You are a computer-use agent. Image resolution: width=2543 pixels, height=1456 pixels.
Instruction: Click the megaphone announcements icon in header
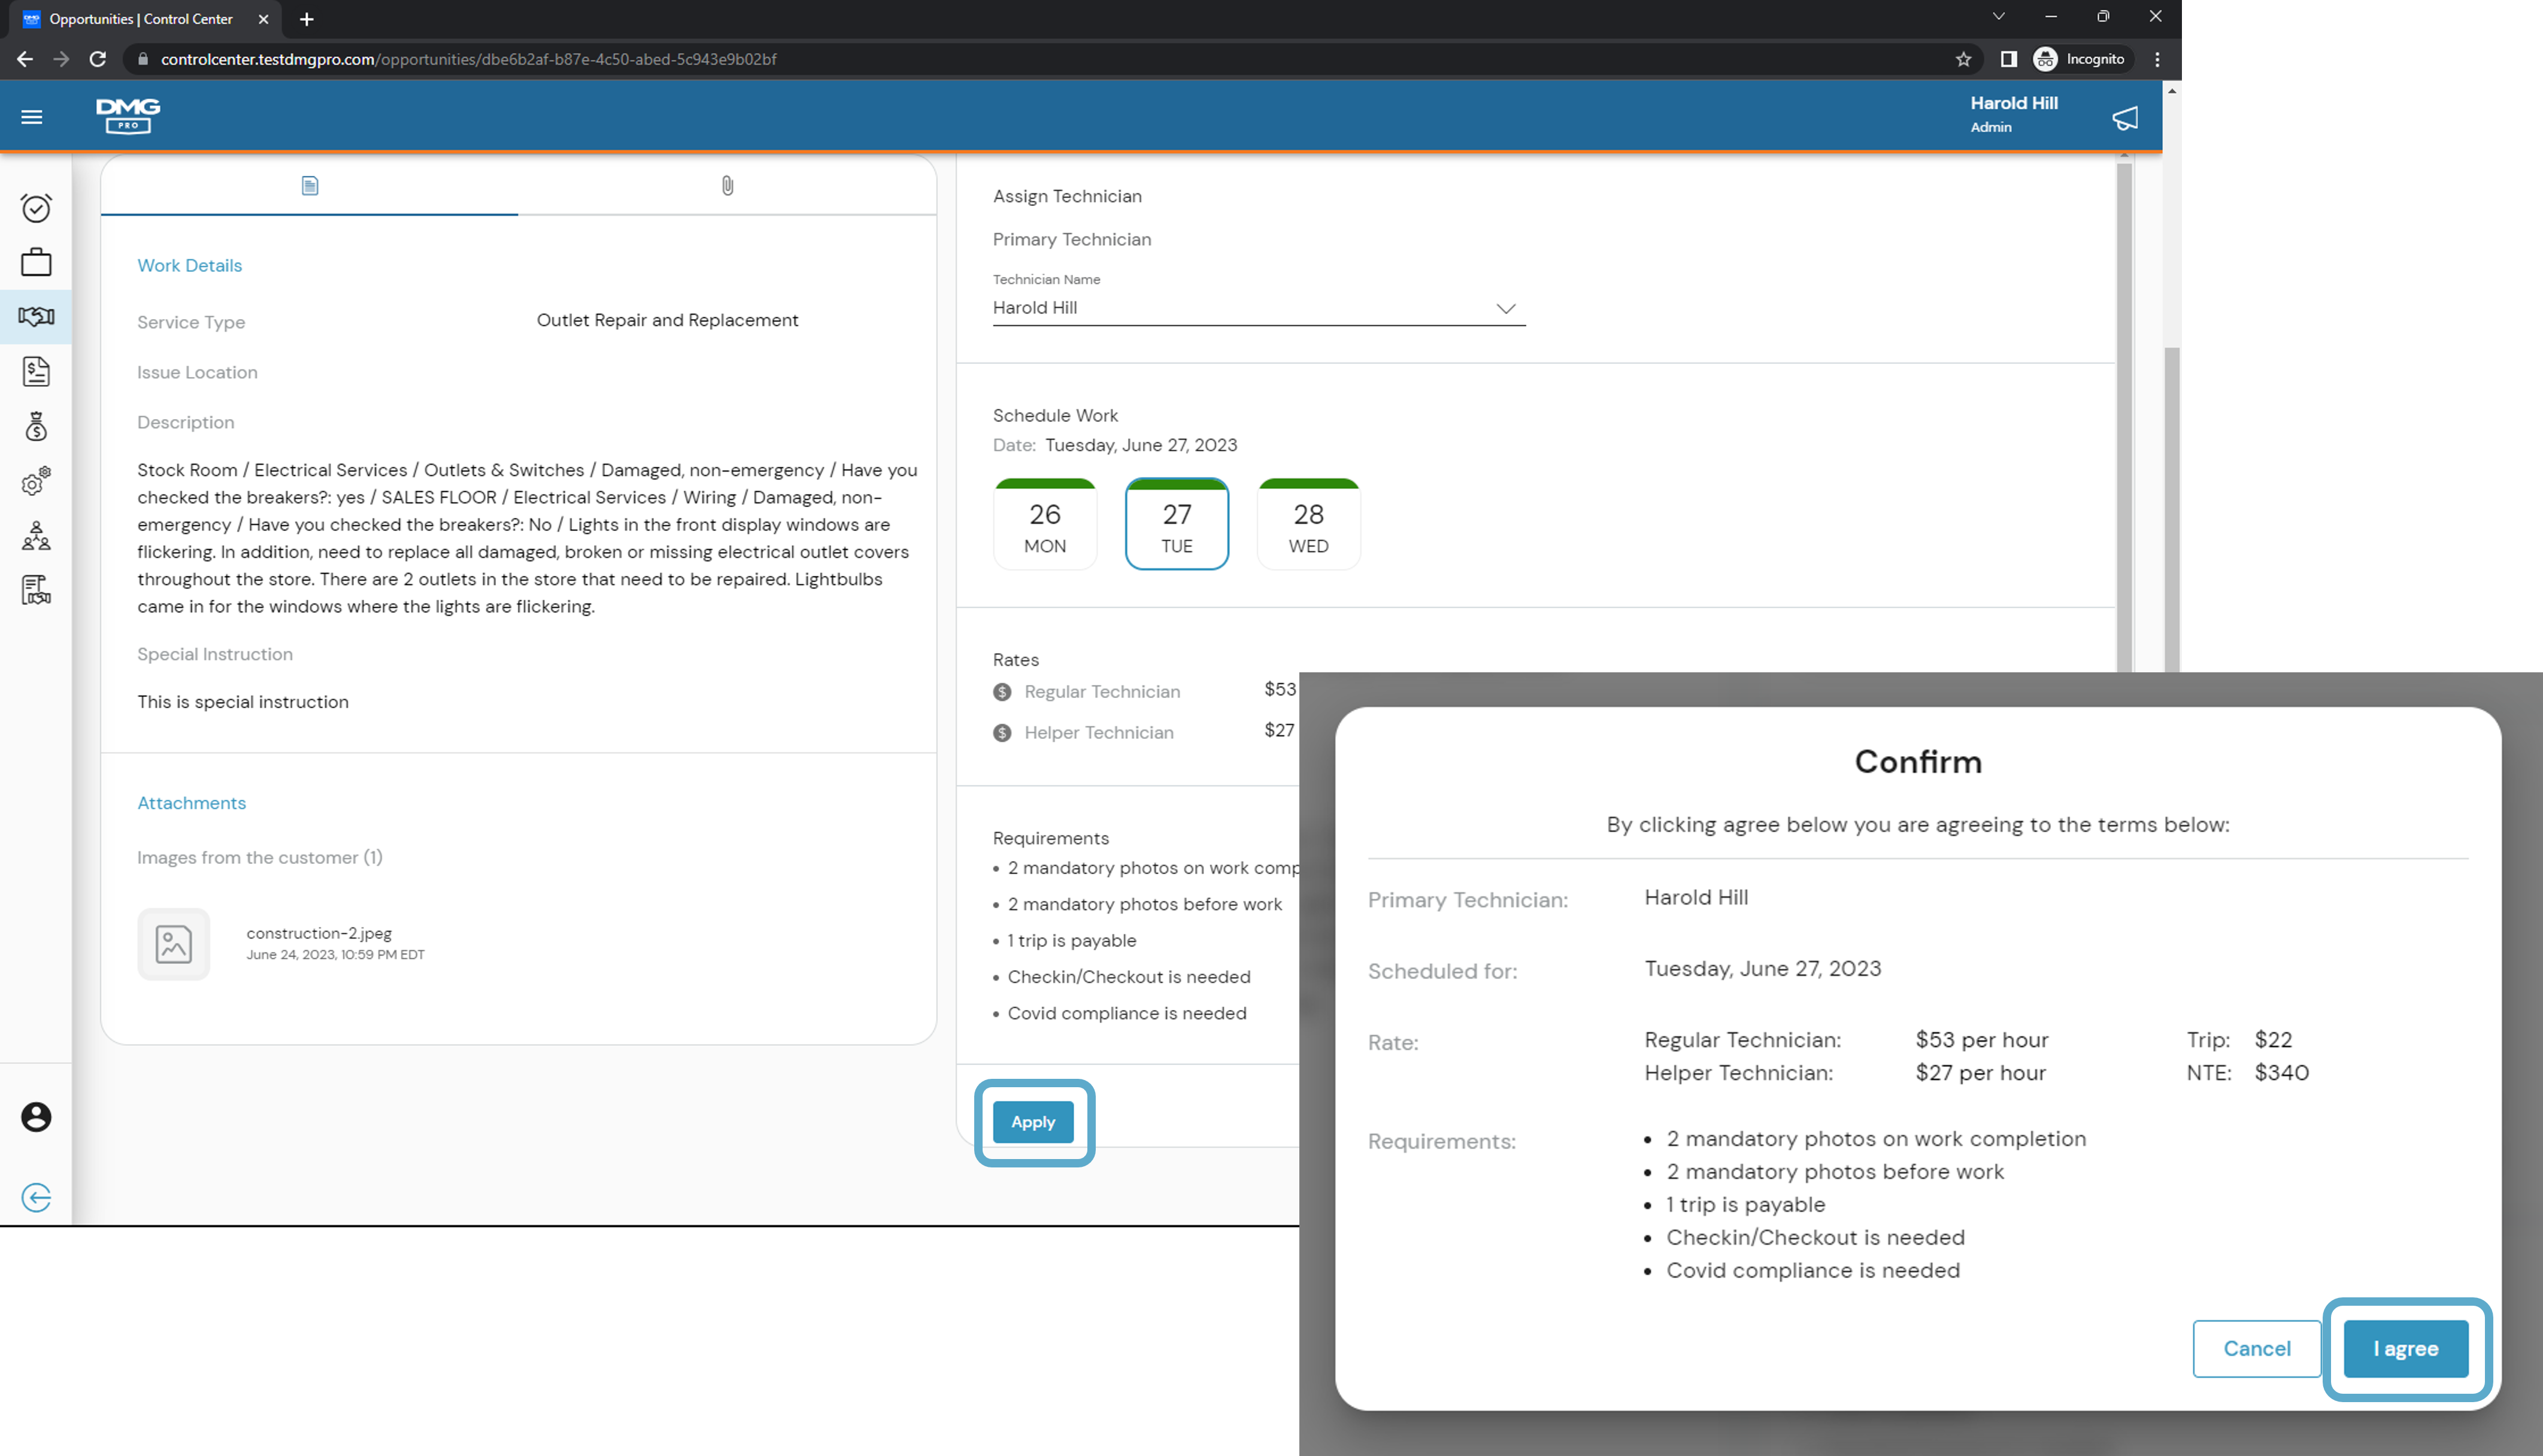[2124, 117]
